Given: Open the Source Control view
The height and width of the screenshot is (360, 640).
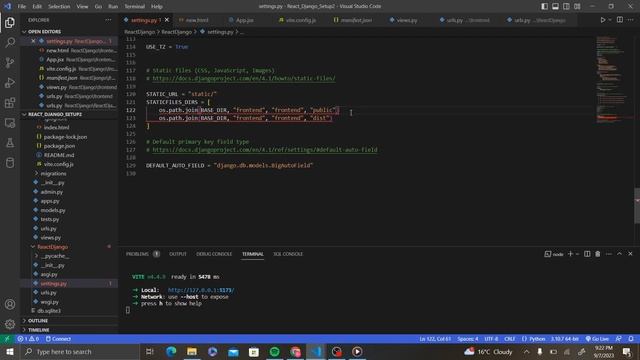Looking at the screenshot, I should pyautogui.click(x=10, y=62).
